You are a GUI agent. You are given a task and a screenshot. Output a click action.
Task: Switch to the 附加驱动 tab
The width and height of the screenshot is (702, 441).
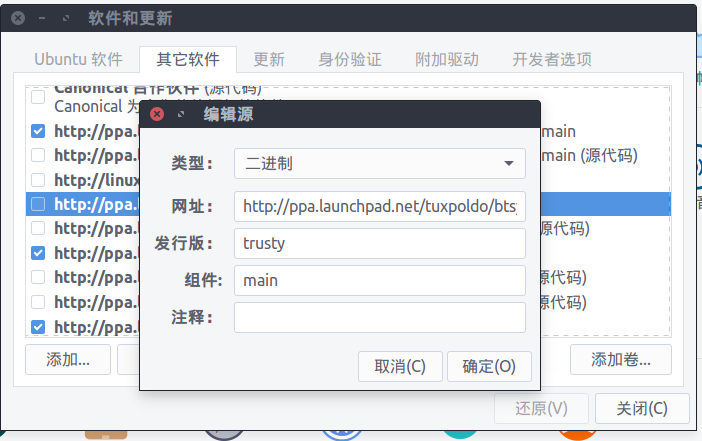(447, 60)
